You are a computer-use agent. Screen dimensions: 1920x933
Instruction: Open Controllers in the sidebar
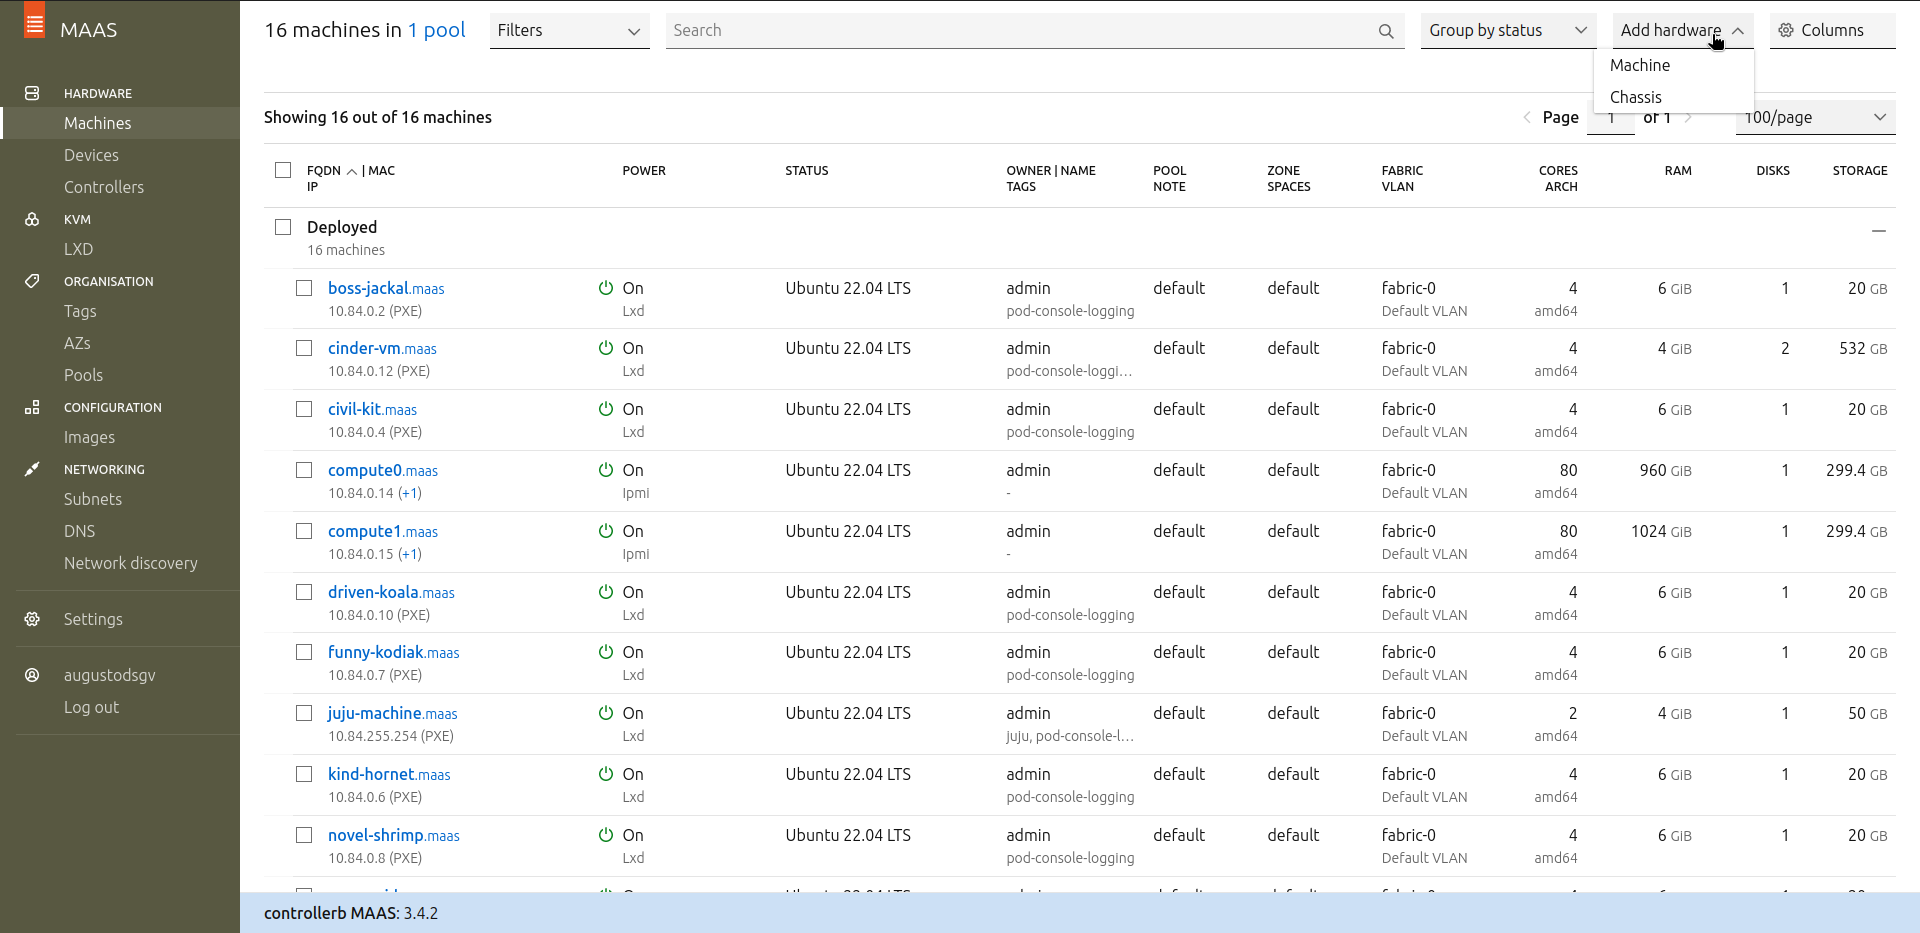[104, 187]
